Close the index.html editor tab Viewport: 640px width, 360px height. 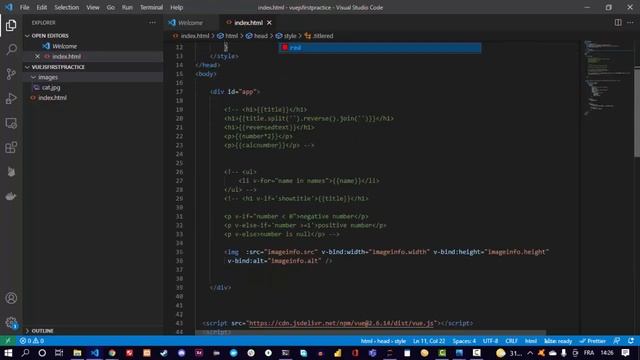269,23
